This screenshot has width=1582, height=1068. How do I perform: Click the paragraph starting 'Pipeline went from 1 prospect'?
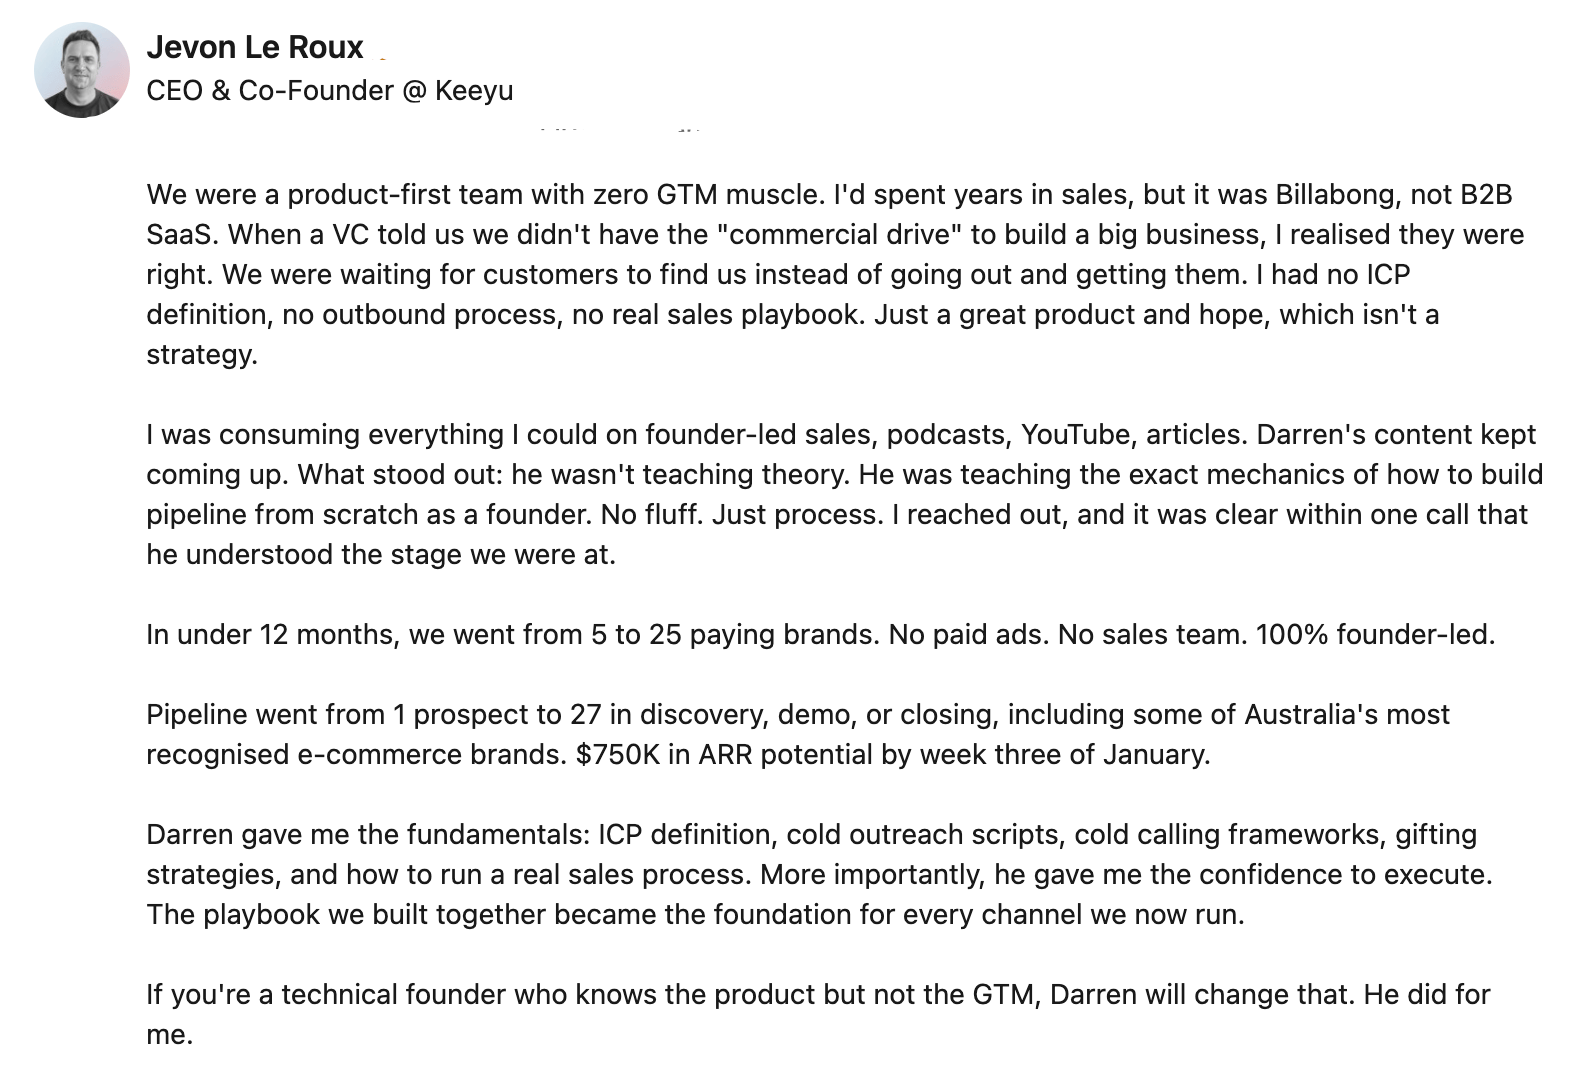[798, 734]
